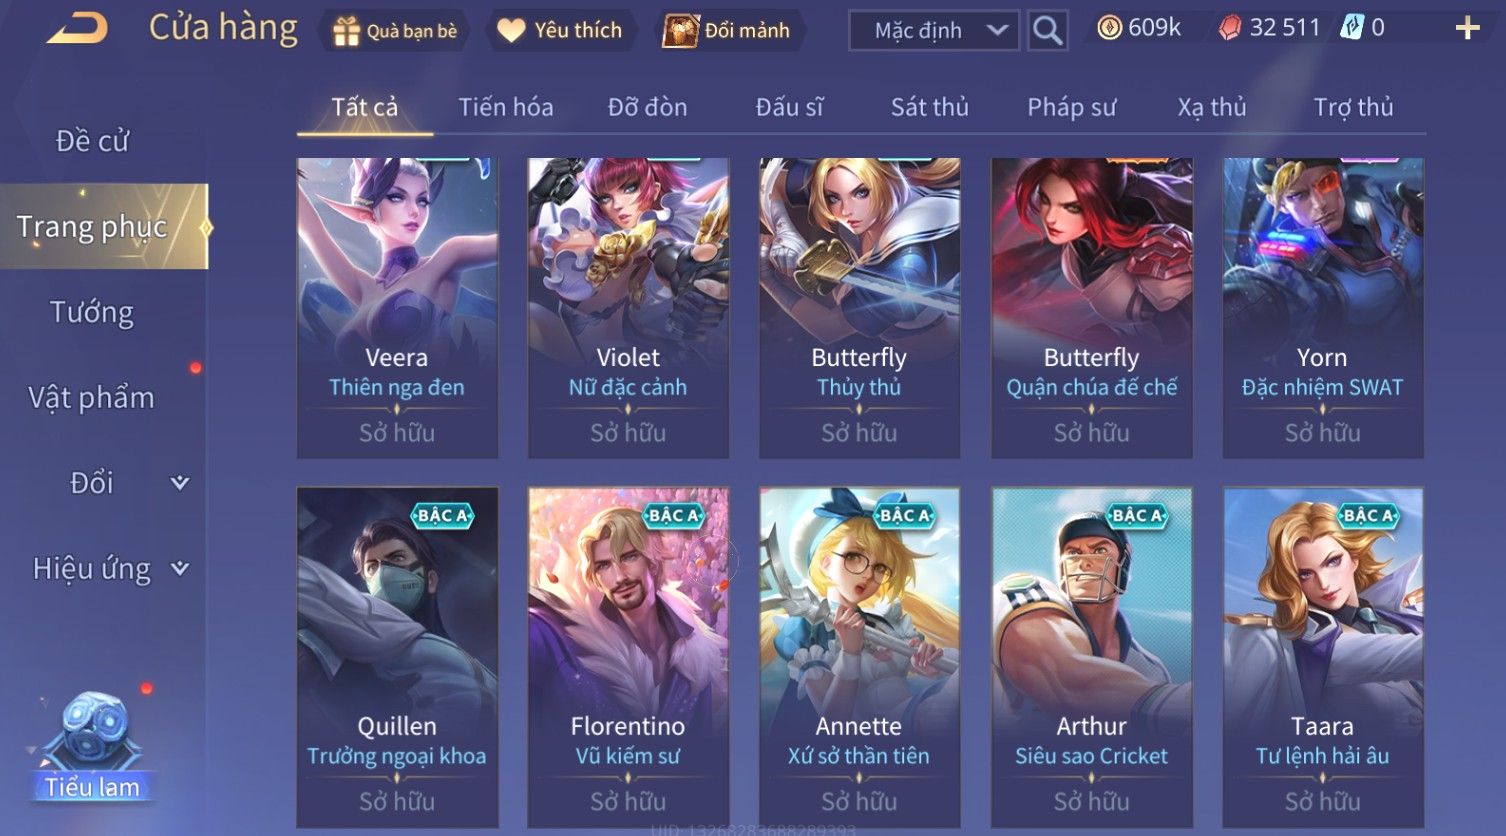
Task: Open Đổi mảnh chest icon
Action: 680,31
